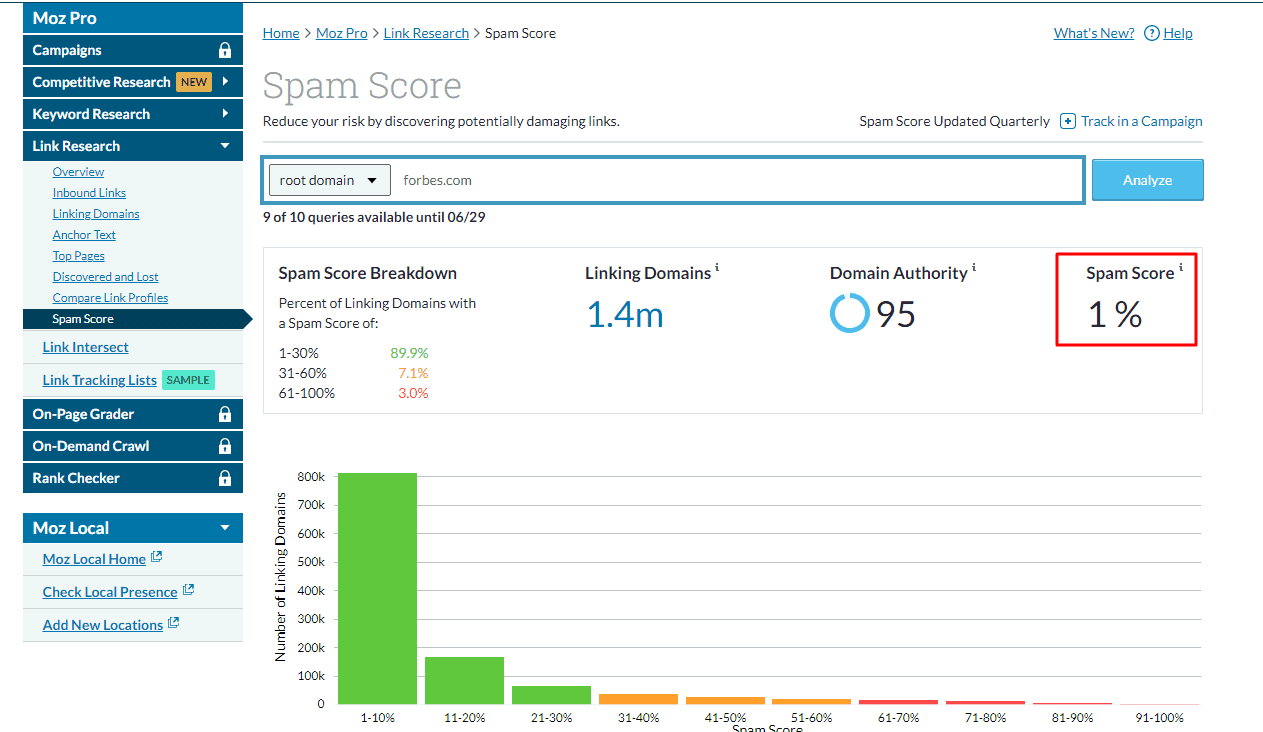Screen dimensions: 1263x732
Task: Open Anchor Text page
Action: point(84,235)
